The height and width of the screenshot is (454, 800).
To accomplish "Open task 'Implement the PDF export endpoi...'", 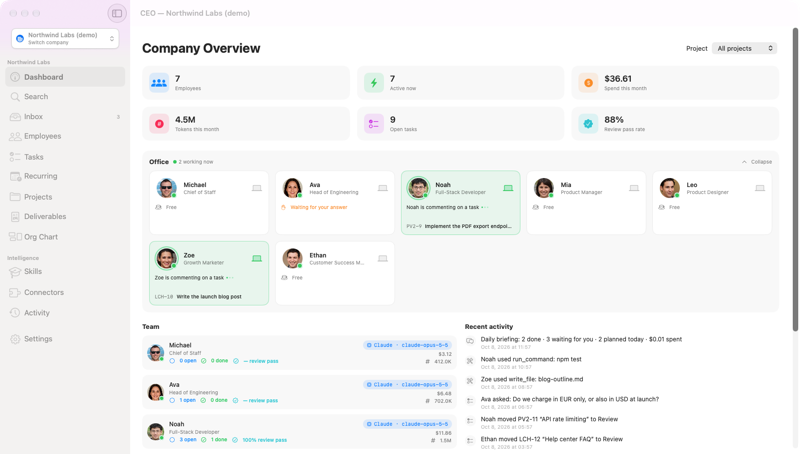I will [467, 226].
